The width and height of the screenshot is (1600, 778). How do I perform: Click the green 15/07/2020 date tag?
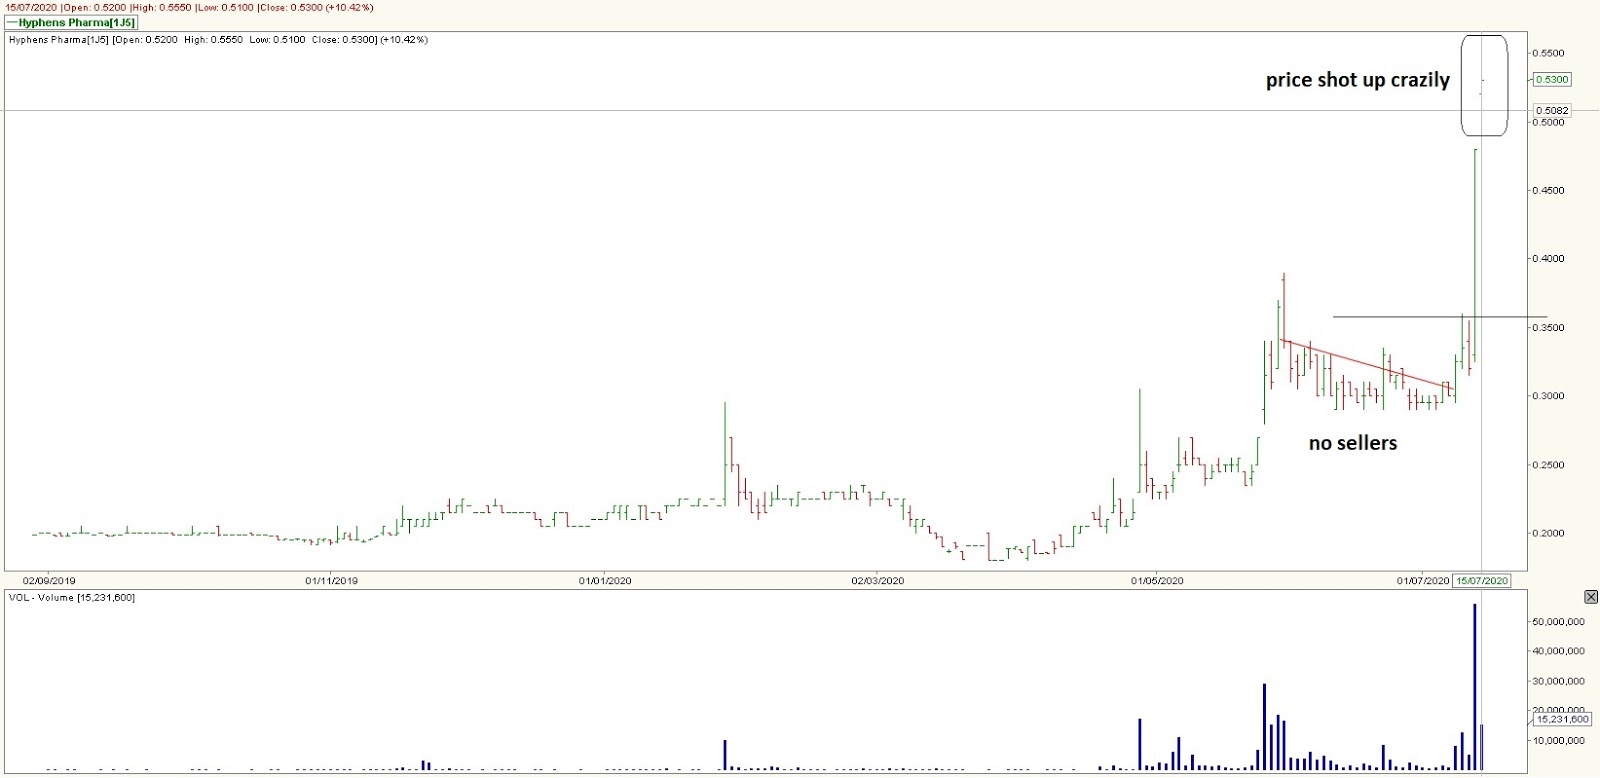(1482, 580)
